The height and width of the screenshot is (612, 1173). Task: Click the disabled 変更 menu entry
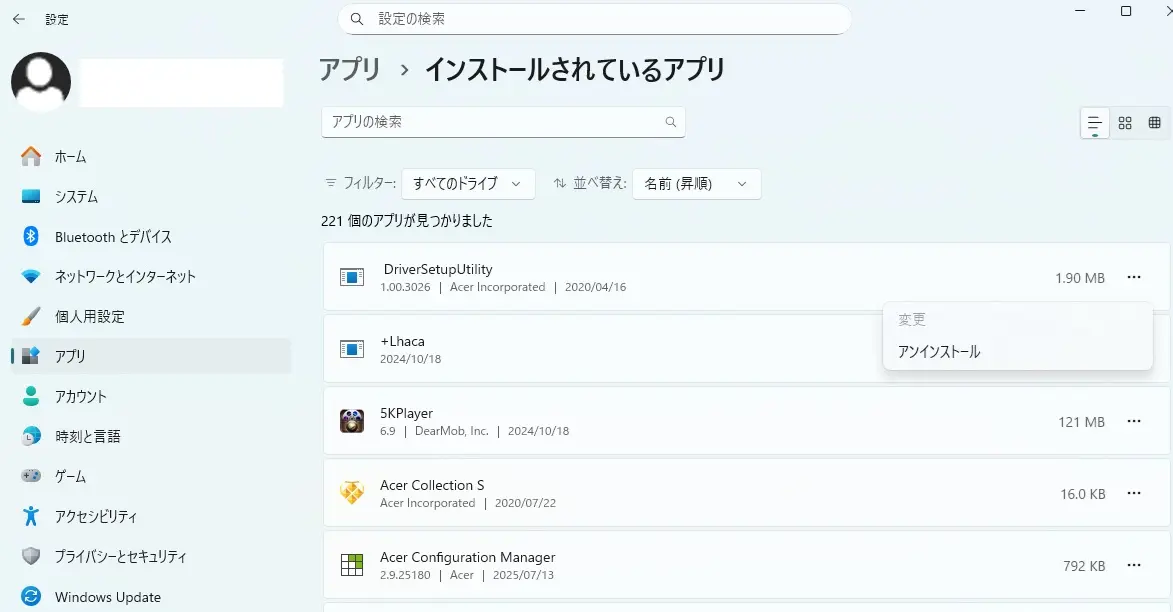coord(1017,319)
